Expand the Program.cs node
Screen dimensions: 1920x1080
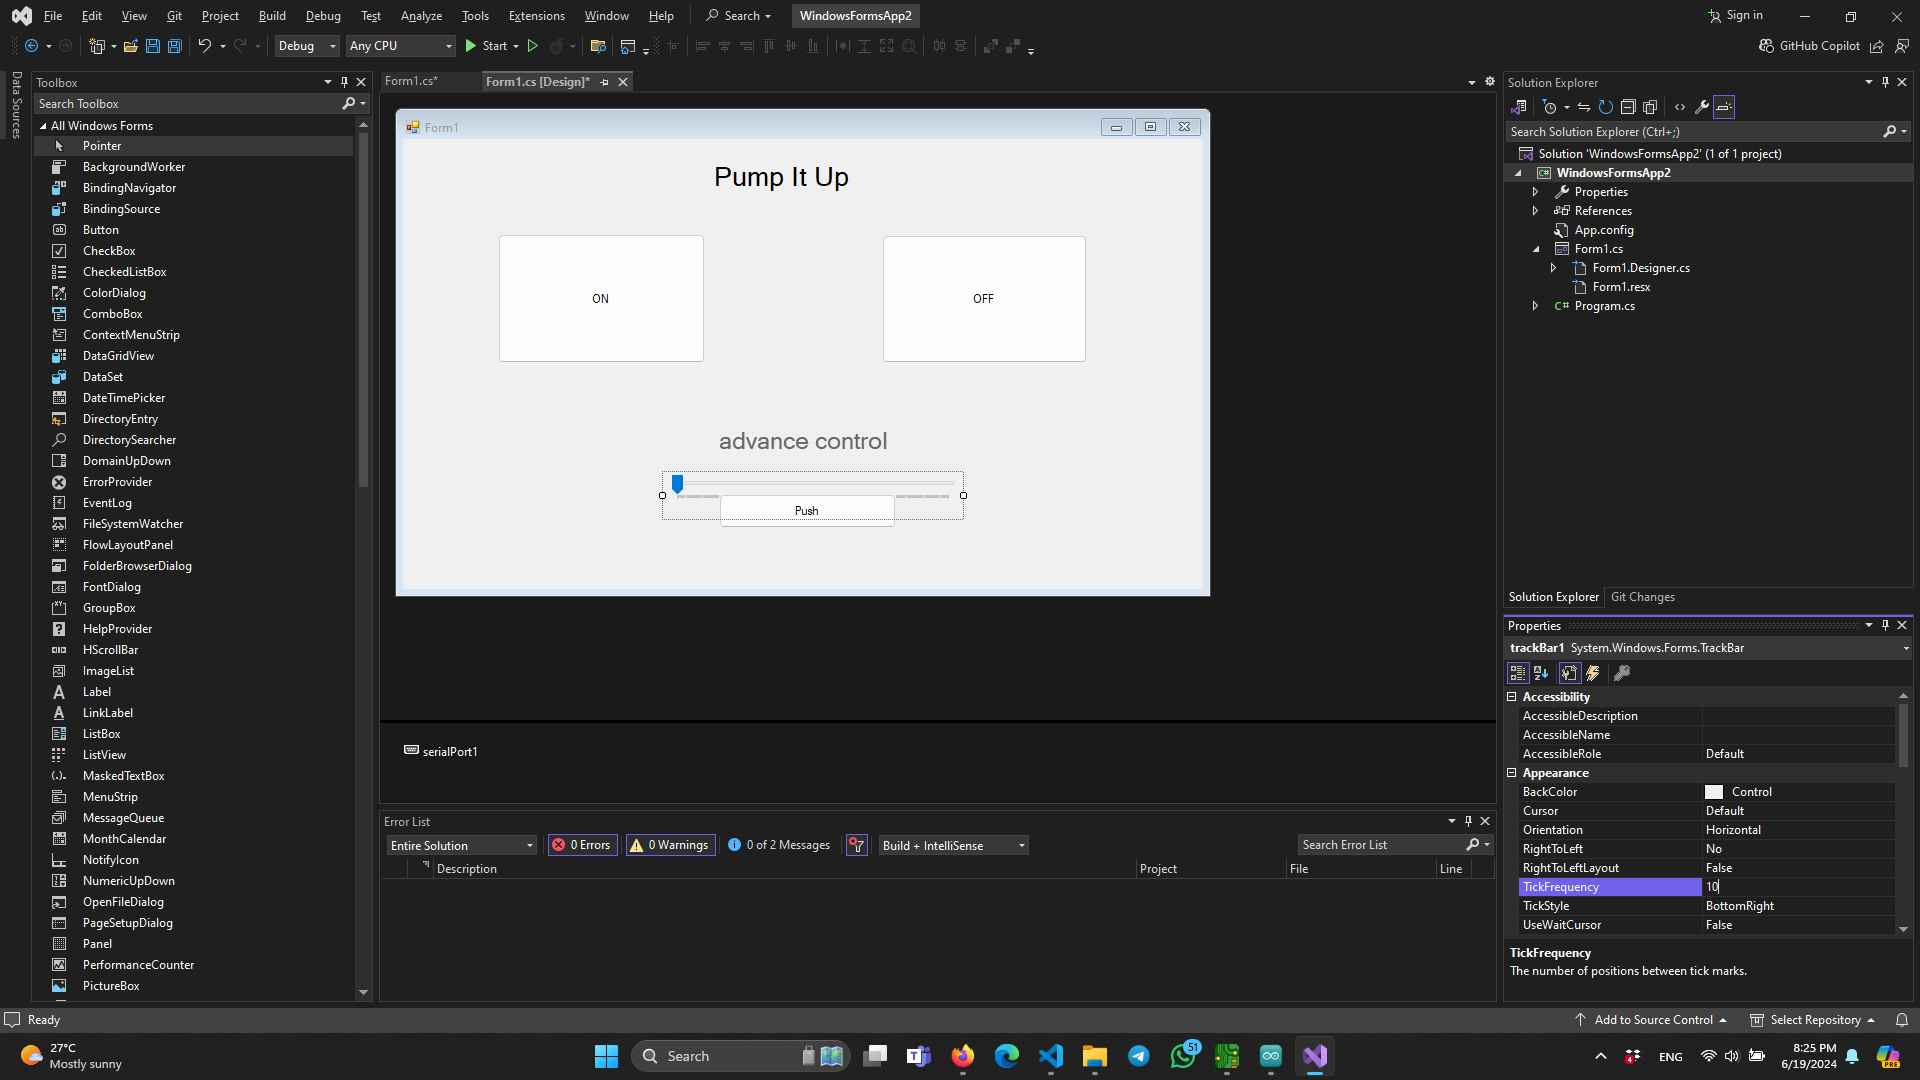[x=1535, y=306]
